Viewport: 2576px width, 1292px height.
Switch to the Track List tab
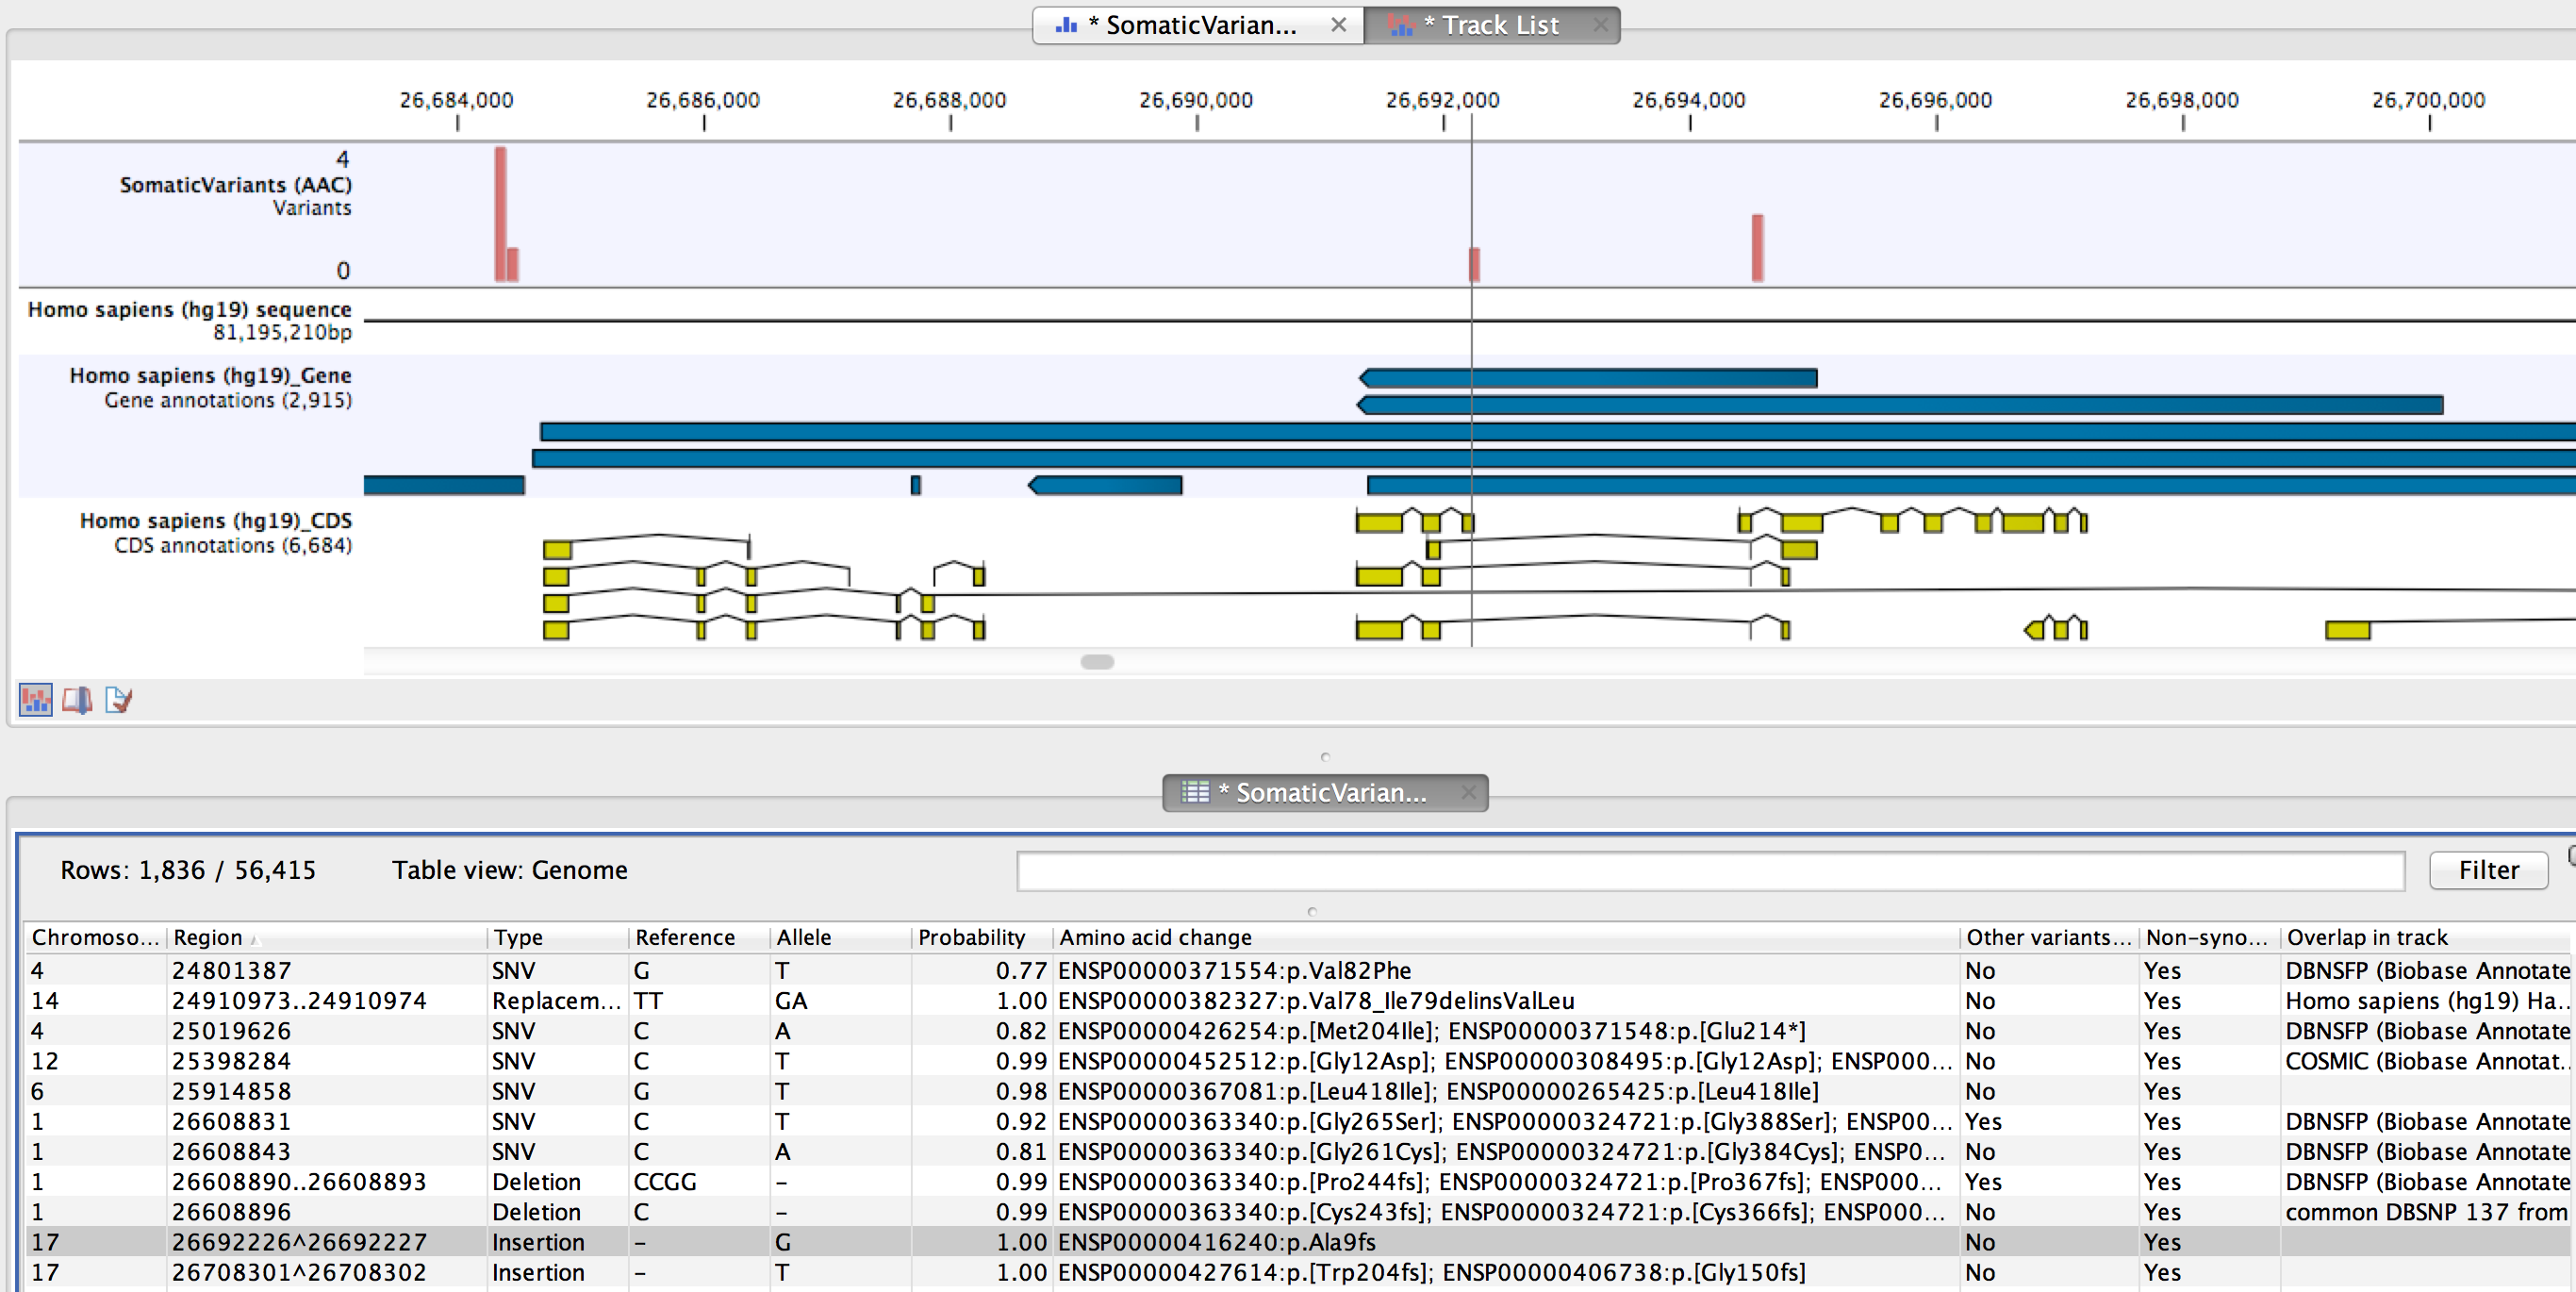pos(1491,25)
